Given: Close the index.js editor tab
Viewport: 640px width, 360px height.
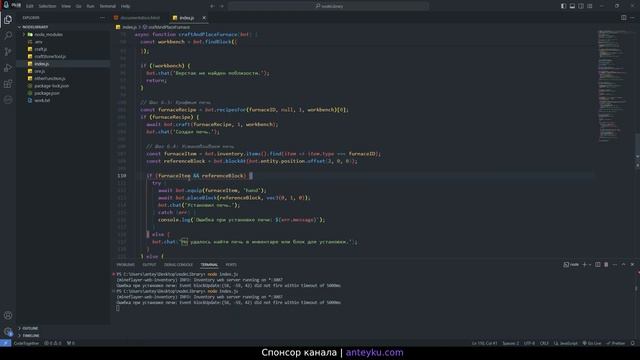Looking at the screenshot, I should coord(204,18).
